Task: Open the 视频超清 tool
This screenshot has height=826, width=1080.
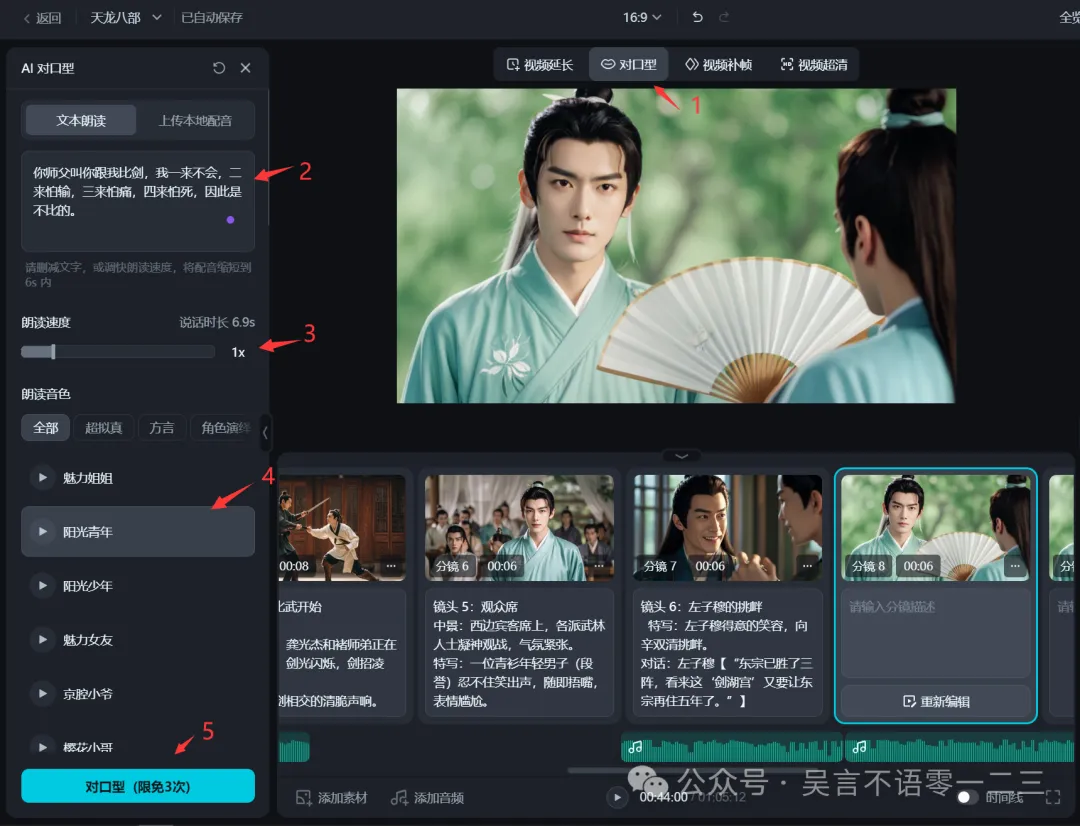Action: (x=814, y=65)
